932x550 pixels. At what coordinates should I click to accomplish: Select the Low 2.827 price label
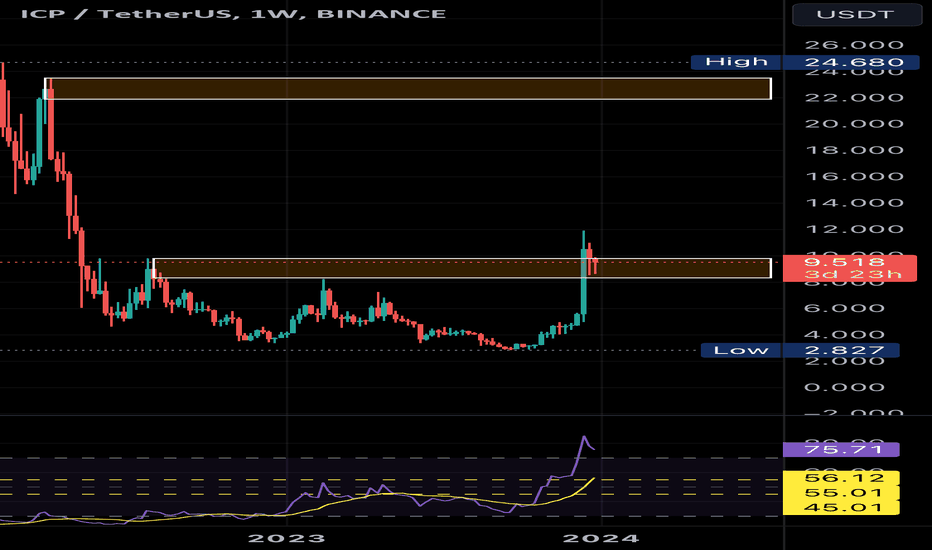800,350
